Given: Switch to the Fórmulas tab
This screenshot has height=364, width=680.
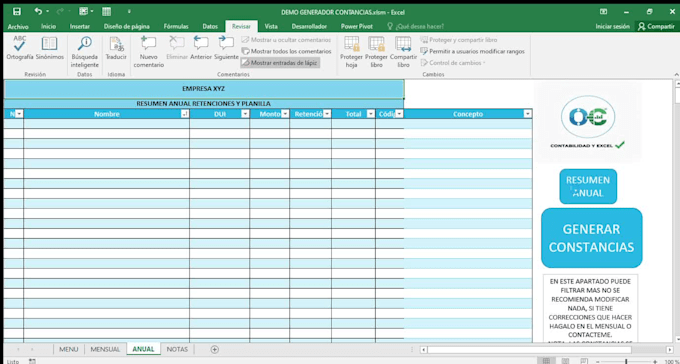Looking at the screenshot, I should 176,26.
